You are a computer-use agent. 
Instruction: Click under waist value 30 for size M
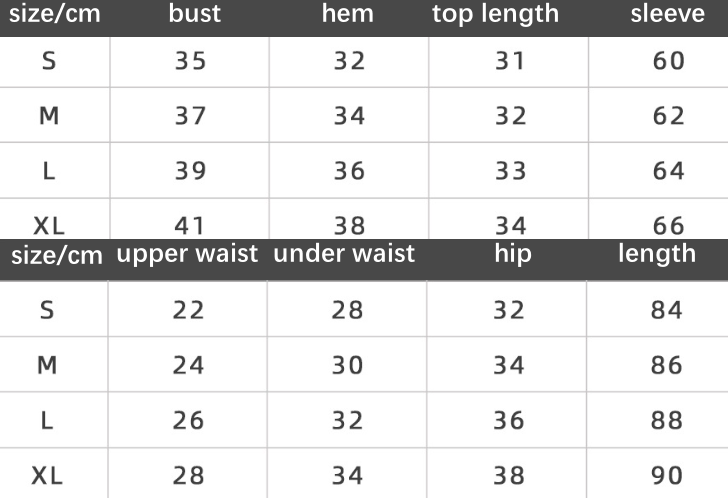tap(348, 365)
